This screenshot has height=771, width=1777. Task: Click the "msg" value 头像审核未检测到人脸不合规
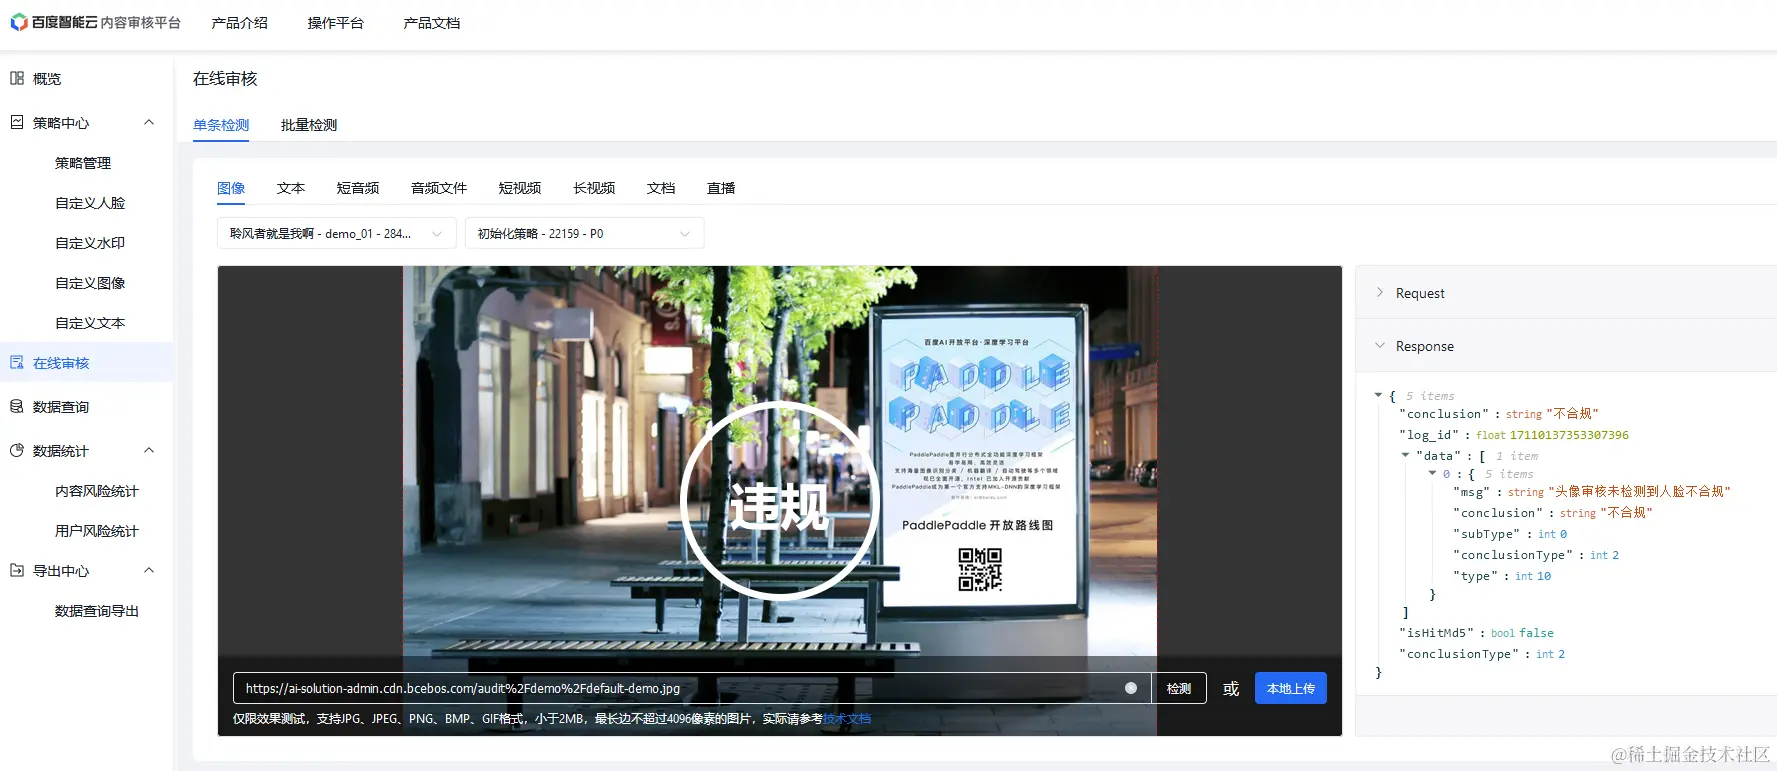tap(1639, 491)
